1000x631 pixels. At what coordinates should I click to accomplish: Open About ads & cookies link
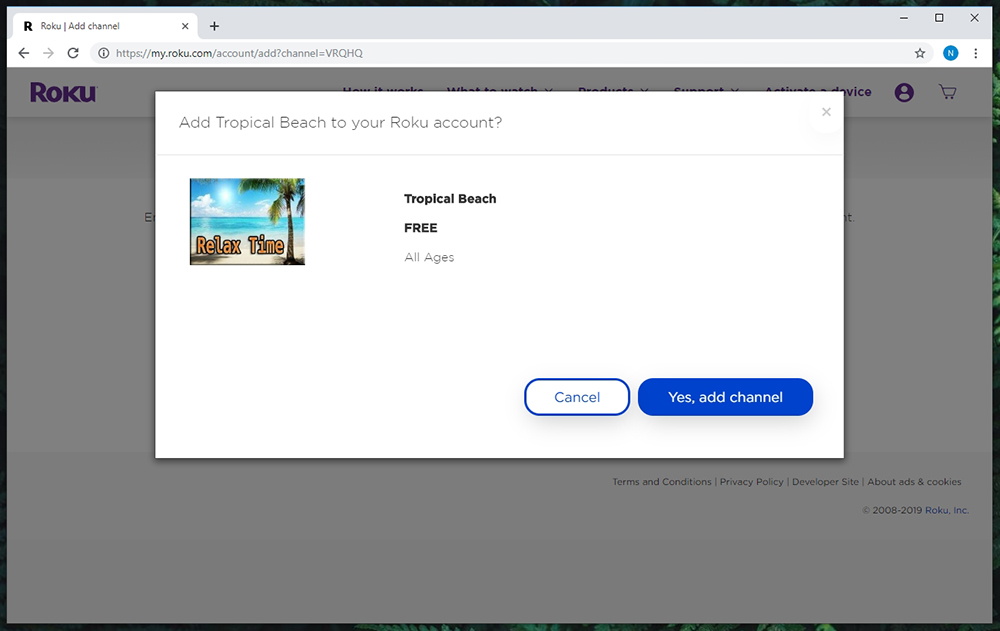tap(914, 482)
